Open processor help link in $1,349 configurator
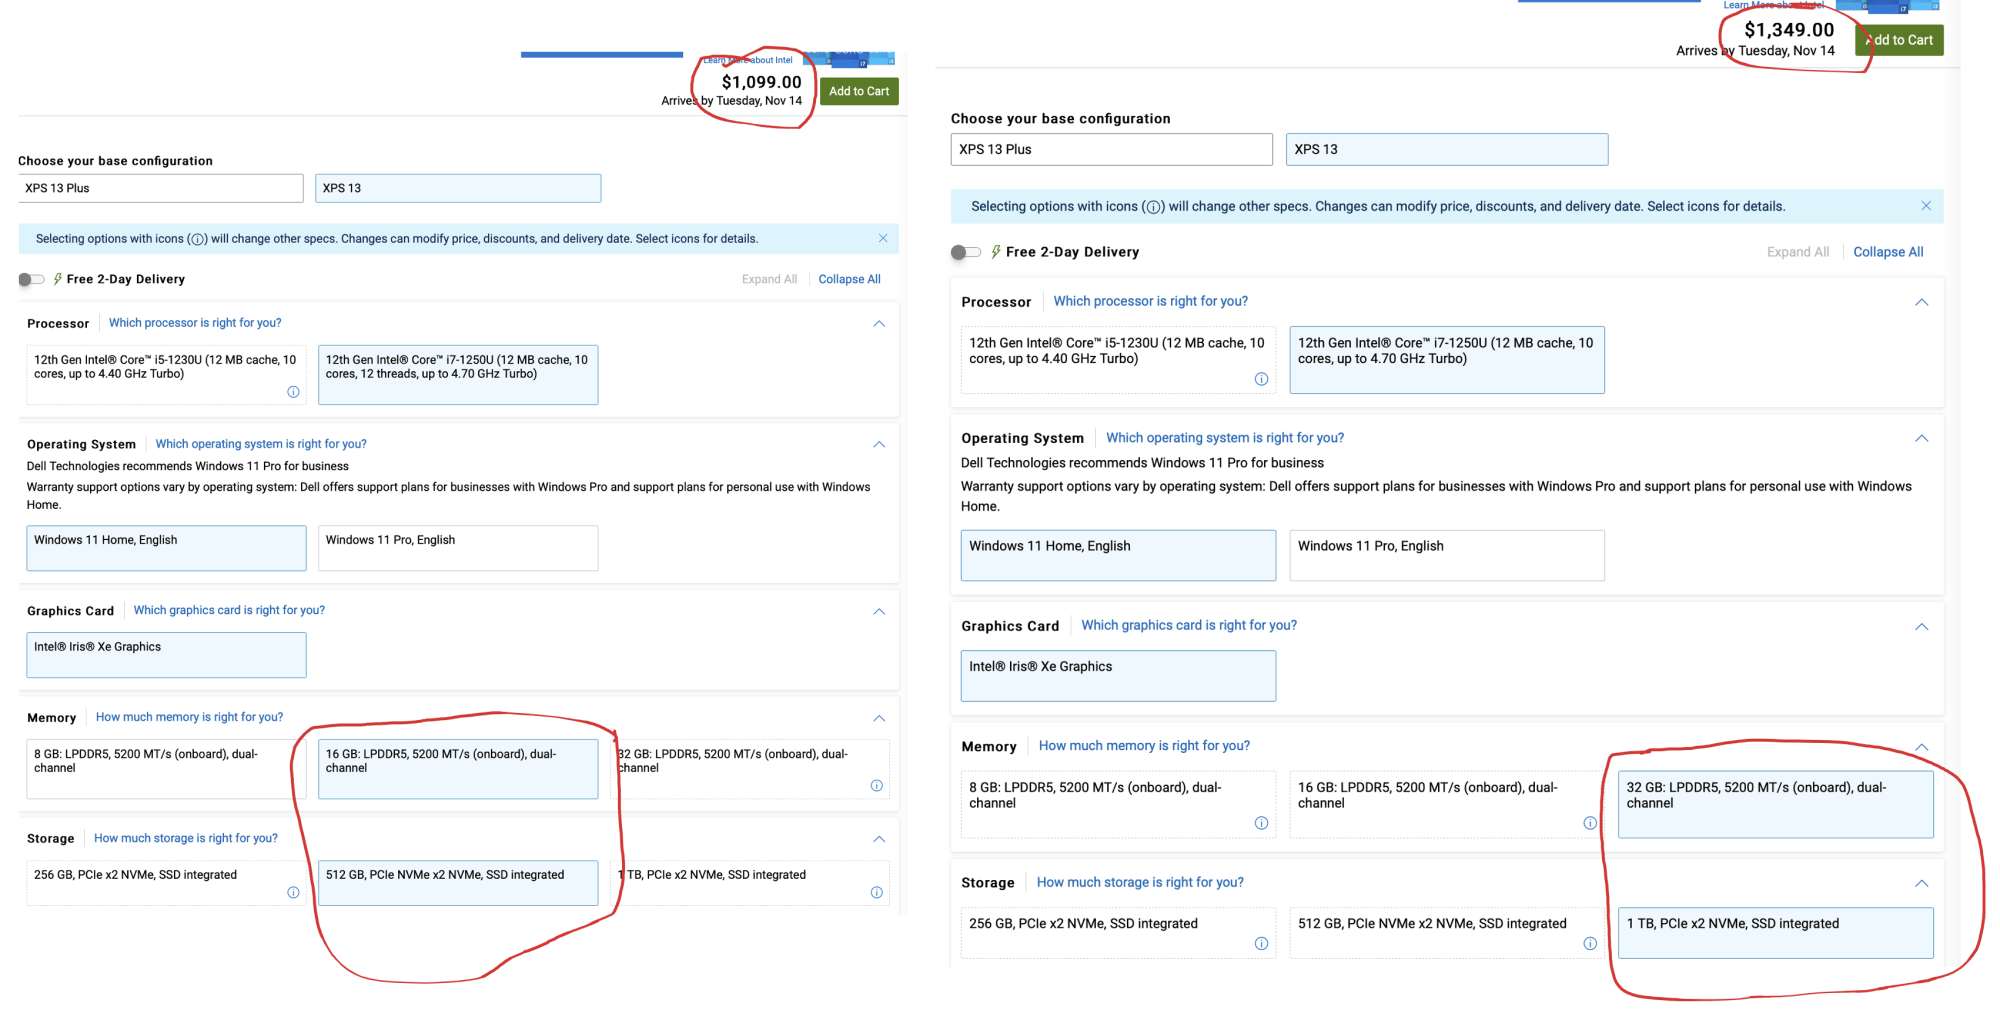 1151,301
